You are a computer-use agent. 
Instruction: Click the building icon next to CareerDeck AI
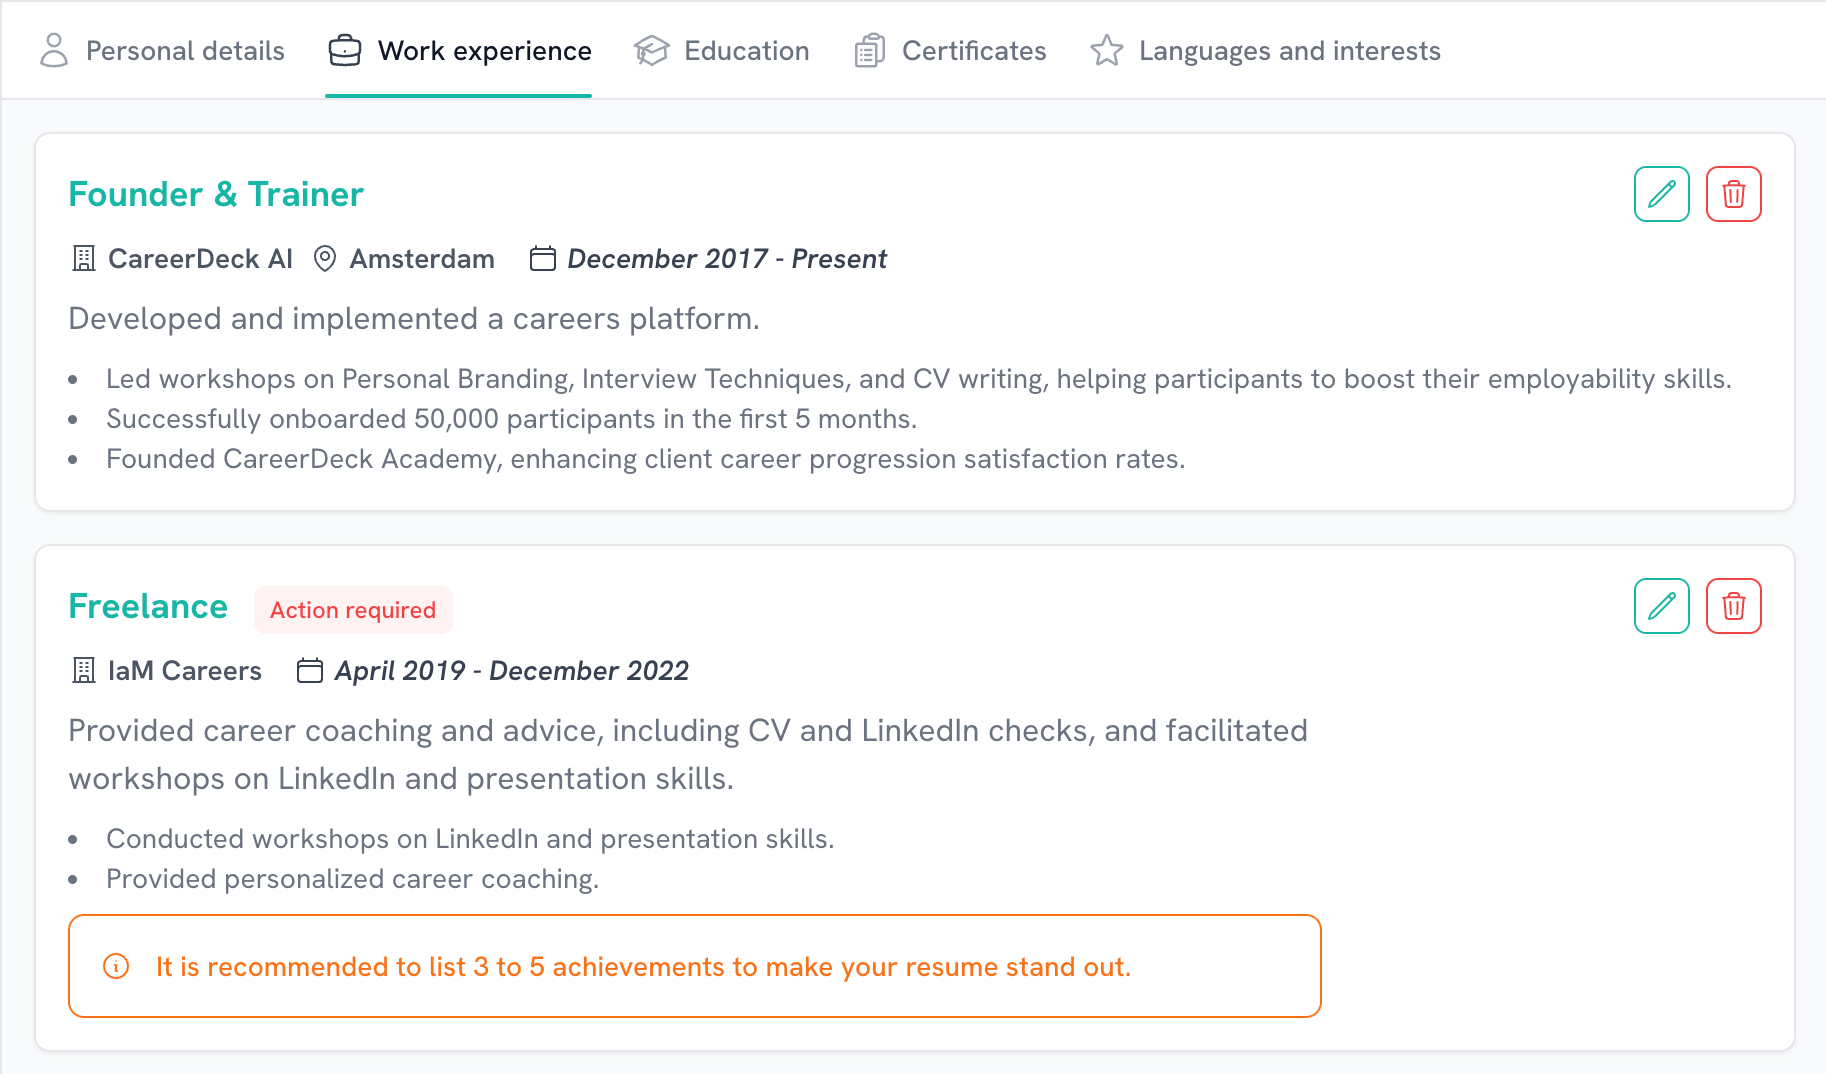tap(83, 258)
